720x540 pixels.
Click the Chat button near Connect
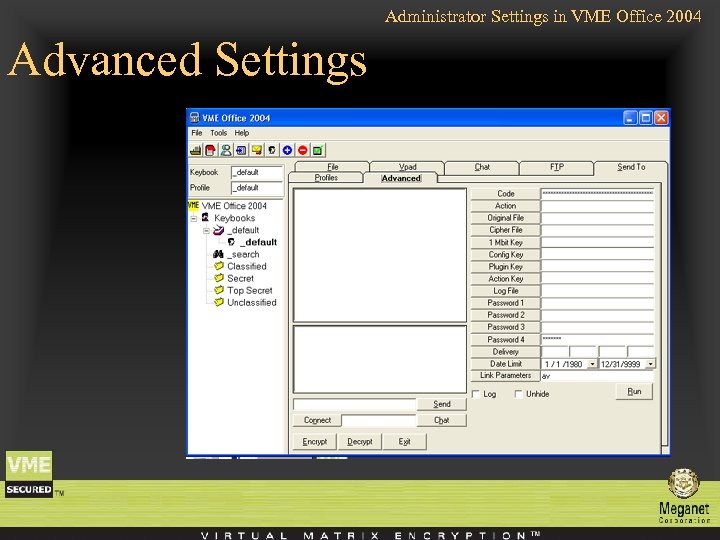(x=442, y=420)
